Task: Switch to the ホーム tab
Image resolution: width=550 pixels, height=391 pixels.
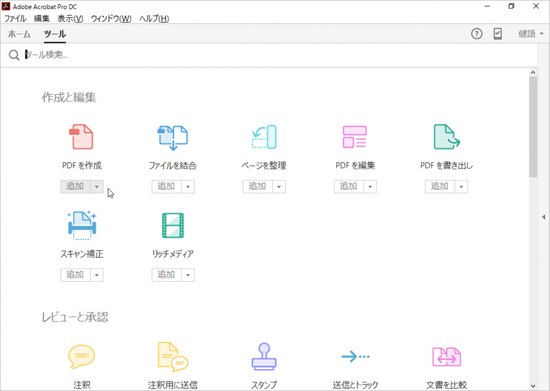Action: point(19,34)
